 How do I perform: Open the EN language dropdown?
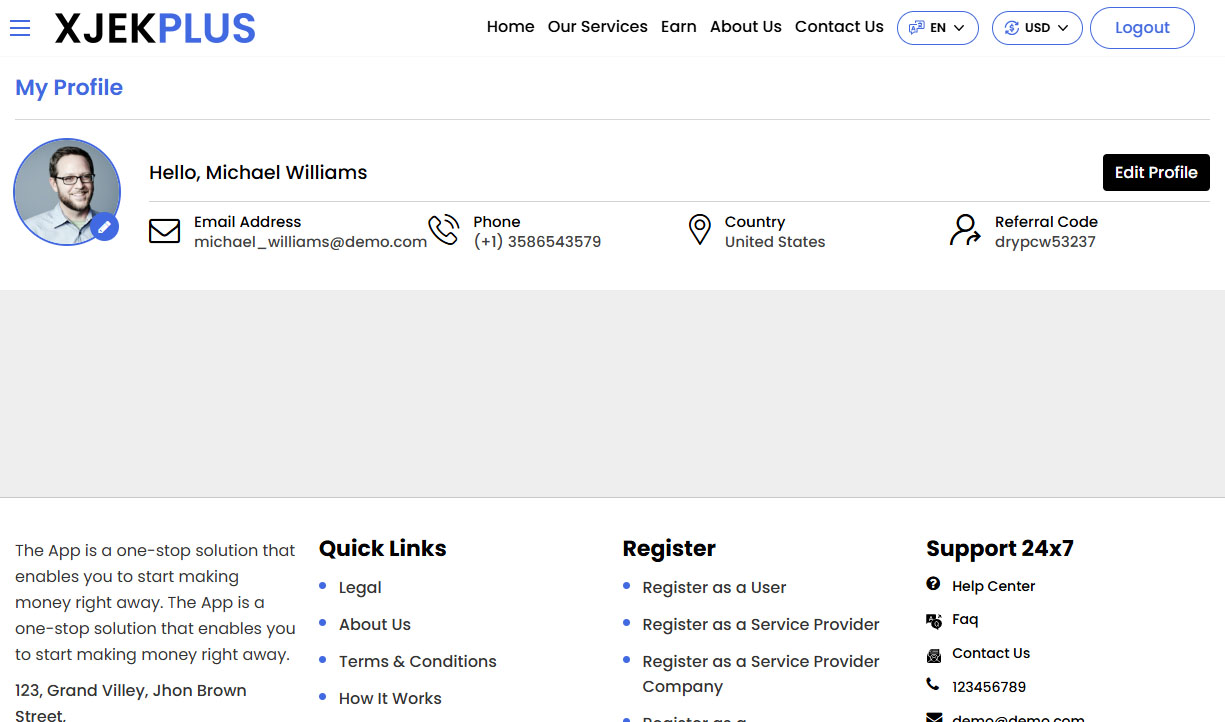[937, 27]
